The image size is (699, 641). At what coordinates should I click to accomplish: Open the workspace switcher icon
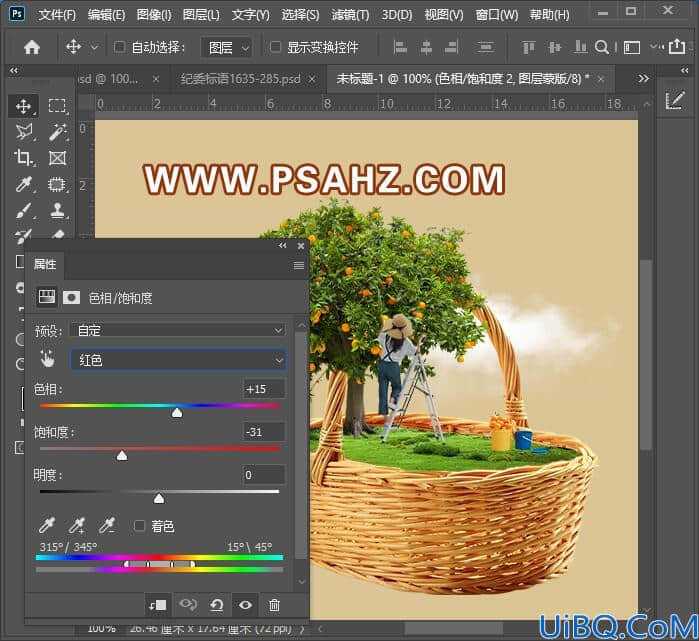point(632,47)
